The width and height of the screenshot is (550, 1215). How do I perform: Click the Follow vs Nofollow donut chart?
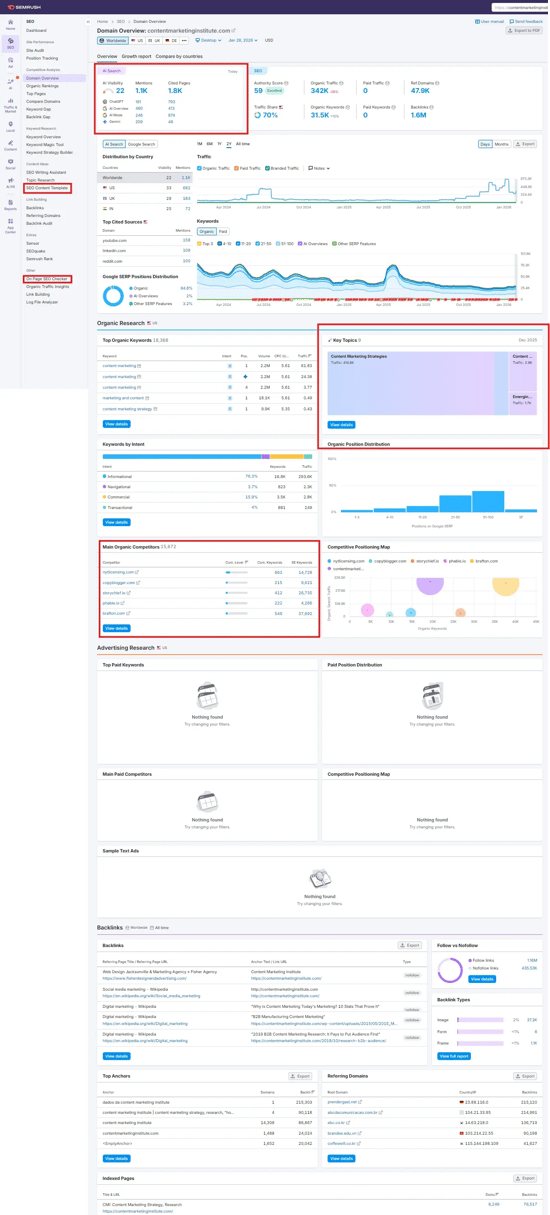pos(450,969)
